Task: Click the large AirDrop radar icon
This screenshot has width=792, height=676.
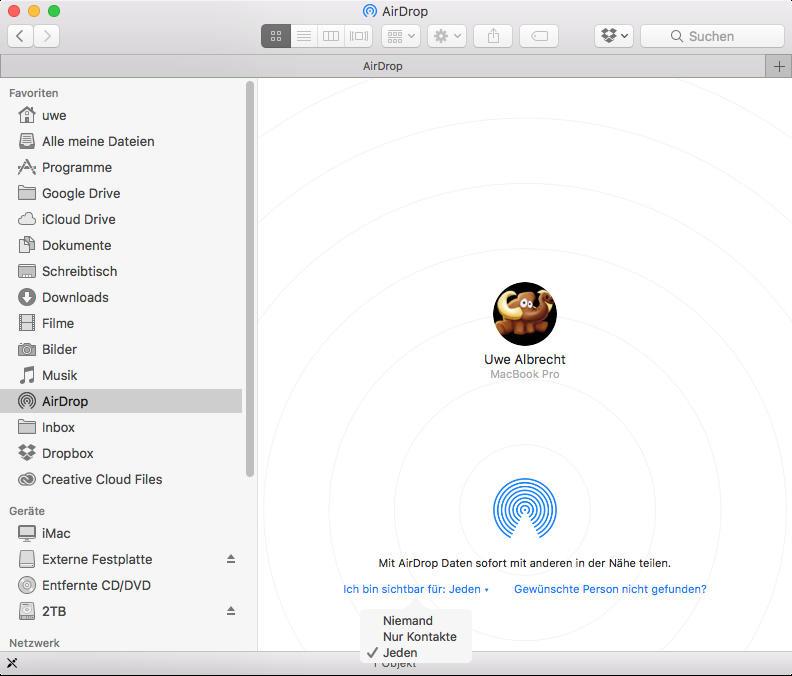Action: pyautogui.click(x=525, y=508)
